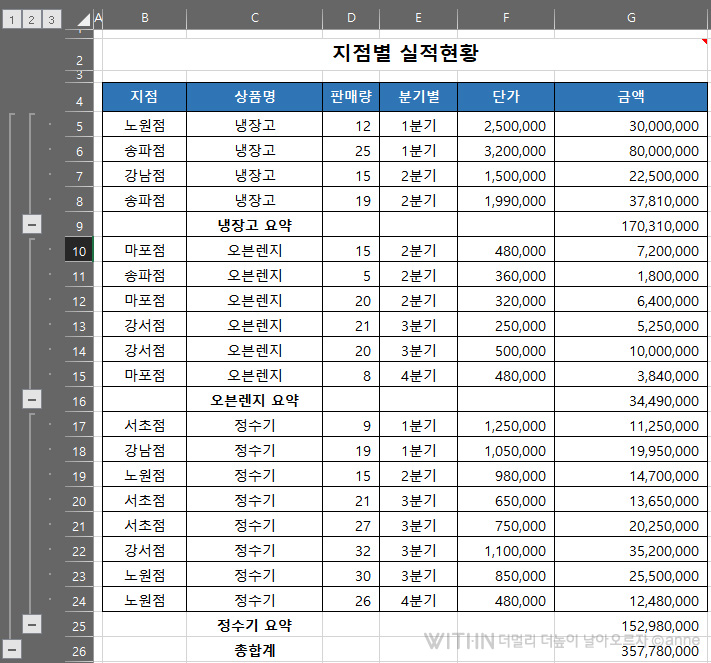Select amount 37,810,000
Image resolution: width=711 pixels, height=663 pixels.
[631, 200]
